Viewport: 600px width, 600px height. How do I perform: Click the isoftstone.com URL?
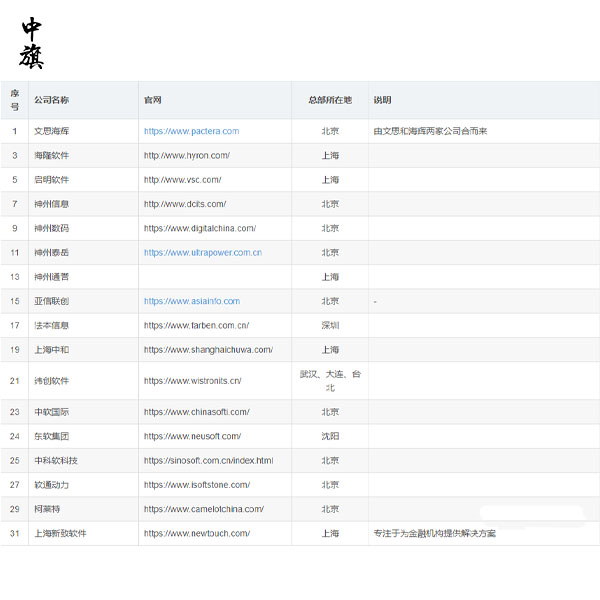(196, 485)
